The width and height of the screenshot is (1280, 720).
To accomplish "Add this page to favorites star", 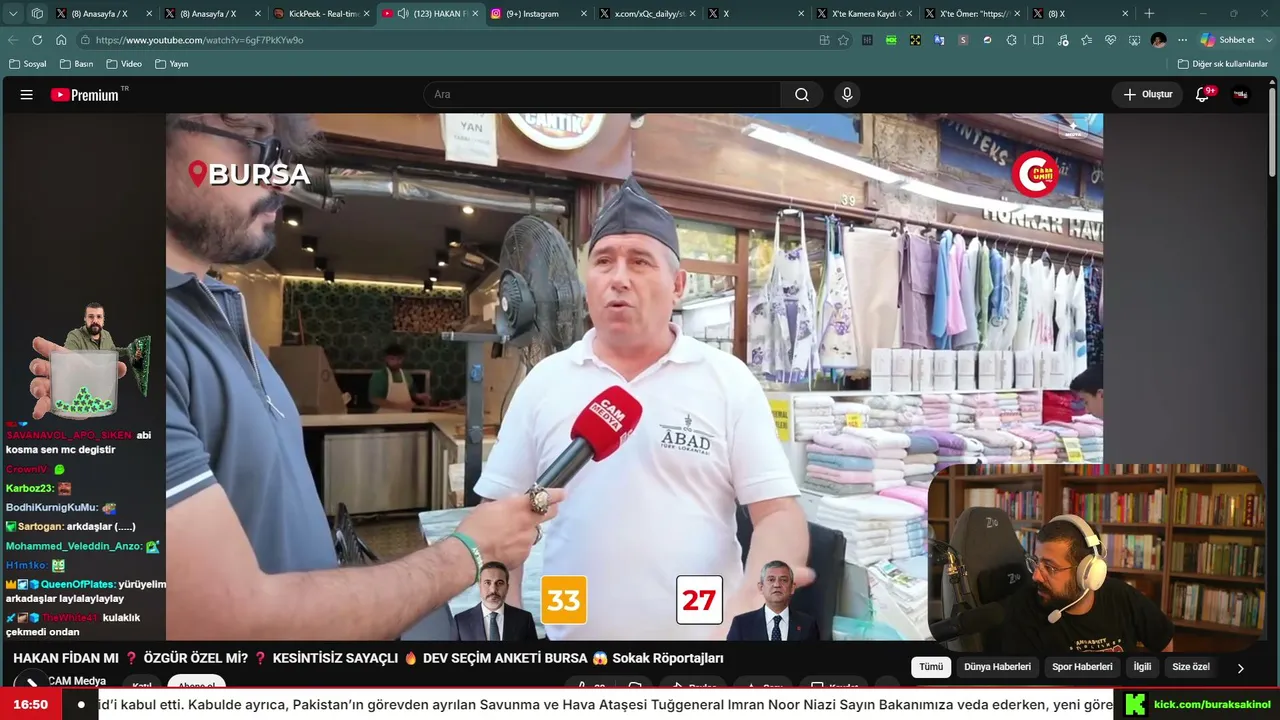I will [843, 40].
